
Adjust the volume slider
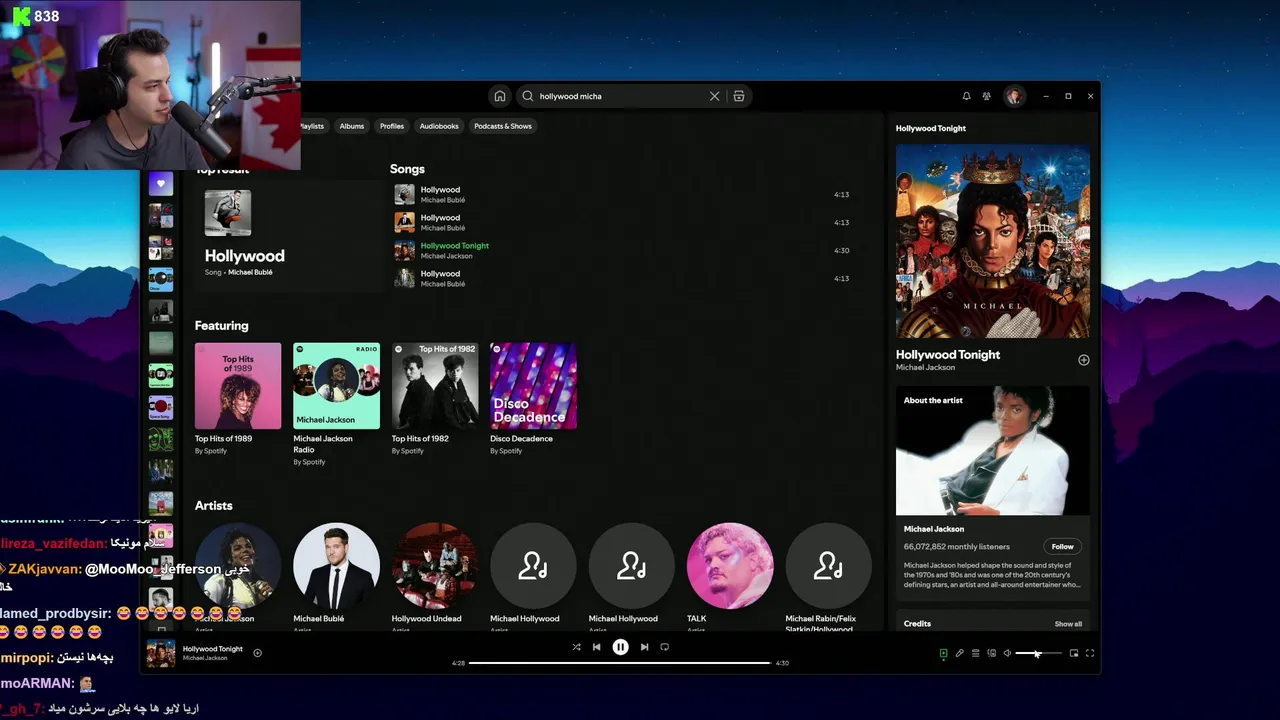(1038, 653)
